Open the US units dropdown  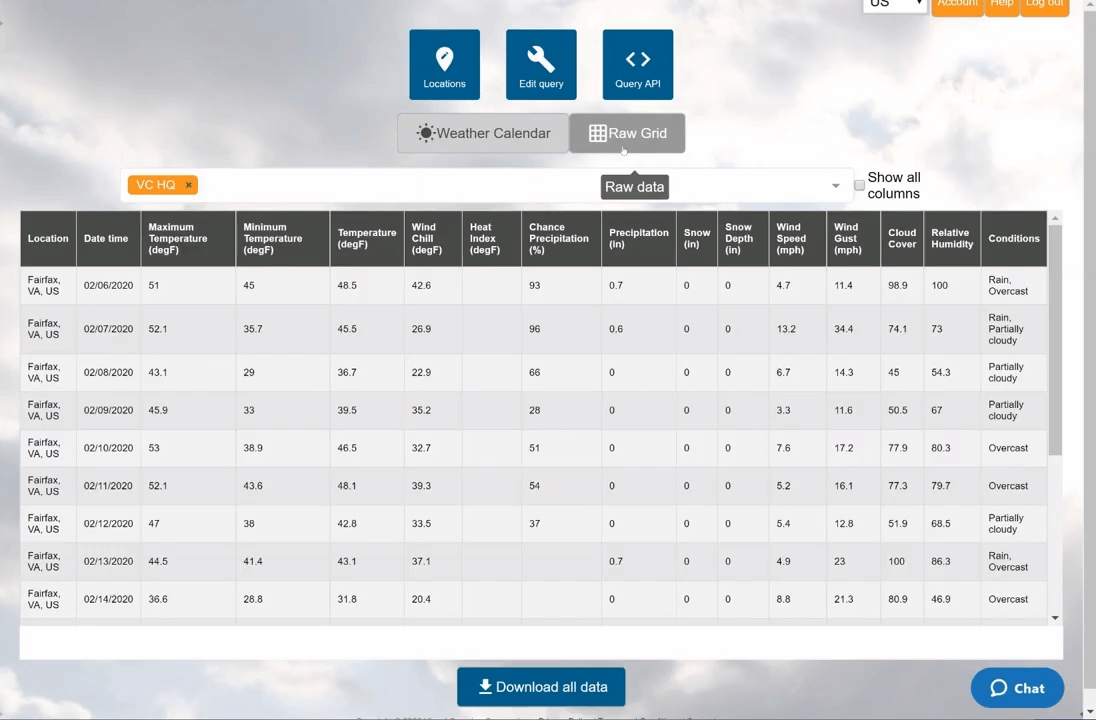[x=894, y=4]
